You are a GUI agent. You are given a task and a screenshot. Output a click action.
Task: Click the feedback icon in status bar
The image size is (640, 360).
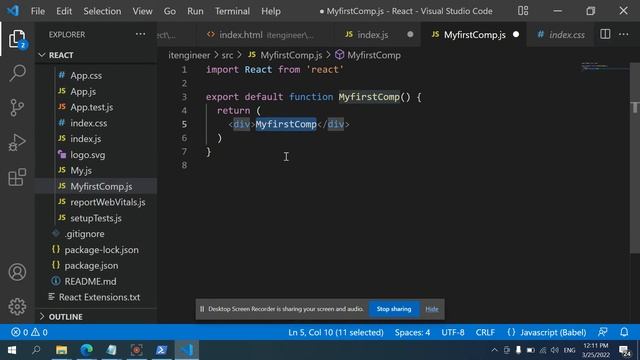pyautogui.click(x=603, y=332)
